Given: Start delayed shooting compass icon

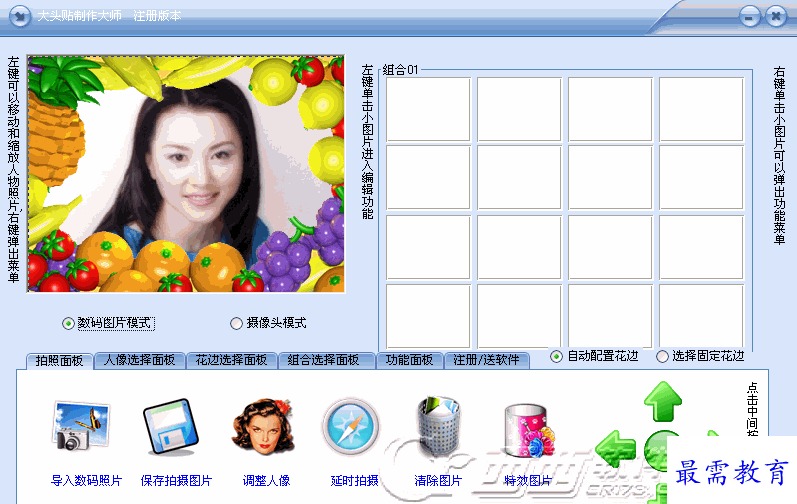Looking at the screenshot, I should (x=351, y=427).
